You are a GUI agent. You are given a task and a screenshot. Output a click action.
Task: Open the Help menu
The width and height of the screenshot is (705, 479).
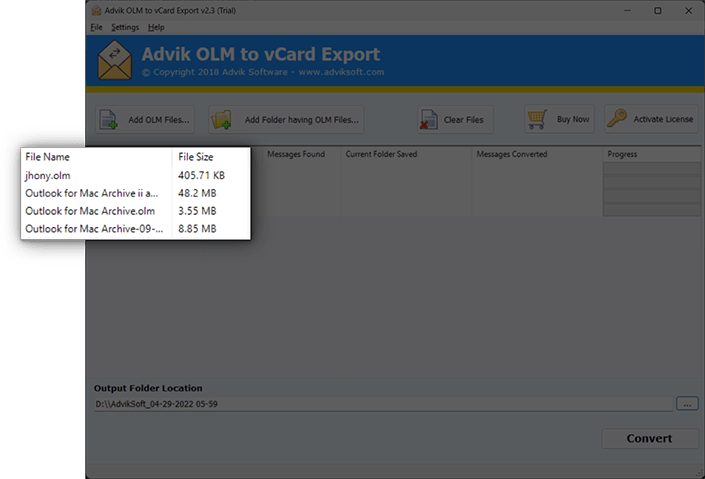(x=156, y=27)
